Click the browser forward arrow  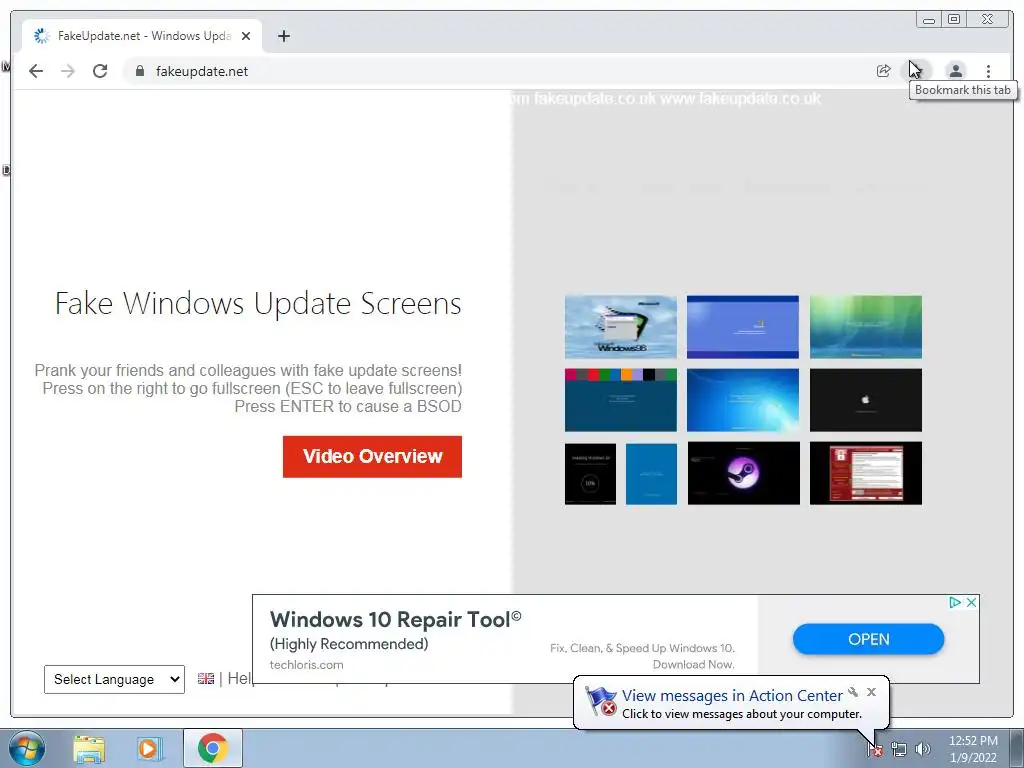click(x=68, y=71)
